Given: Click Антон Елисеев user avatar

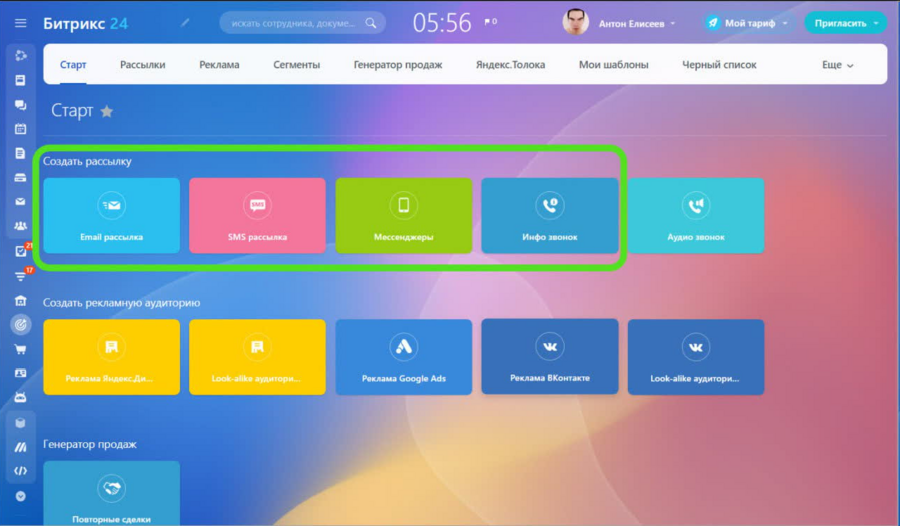Looking at the screenshot, I should pyautogui.click(x=575, y=22).
